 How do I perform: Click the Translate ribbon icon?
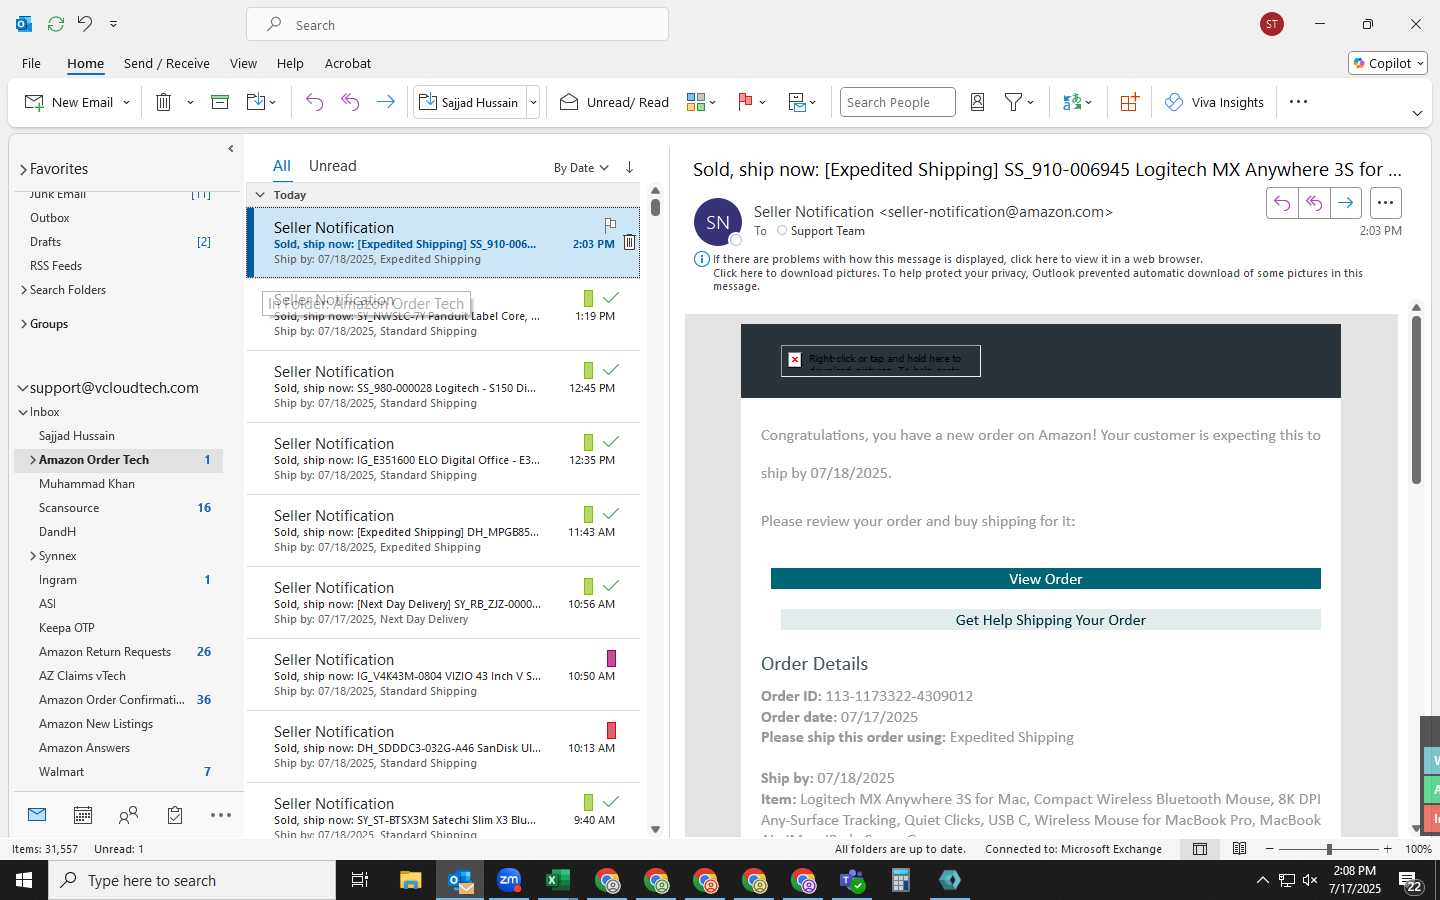pos(1072,102)
